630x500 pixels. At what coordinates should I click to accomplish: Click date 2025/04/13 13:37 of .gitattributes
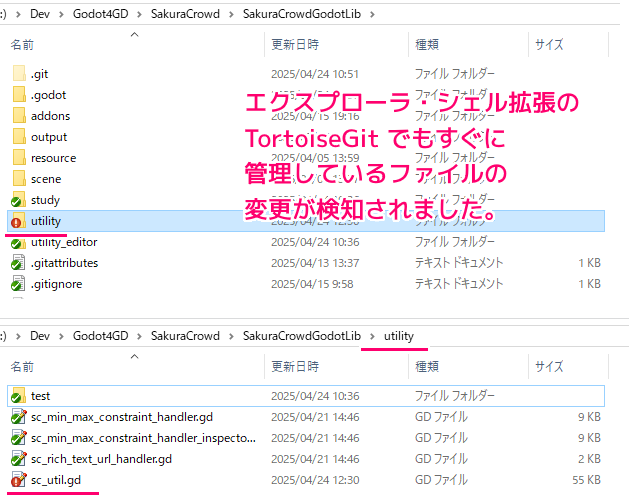(x=315, y=263)
